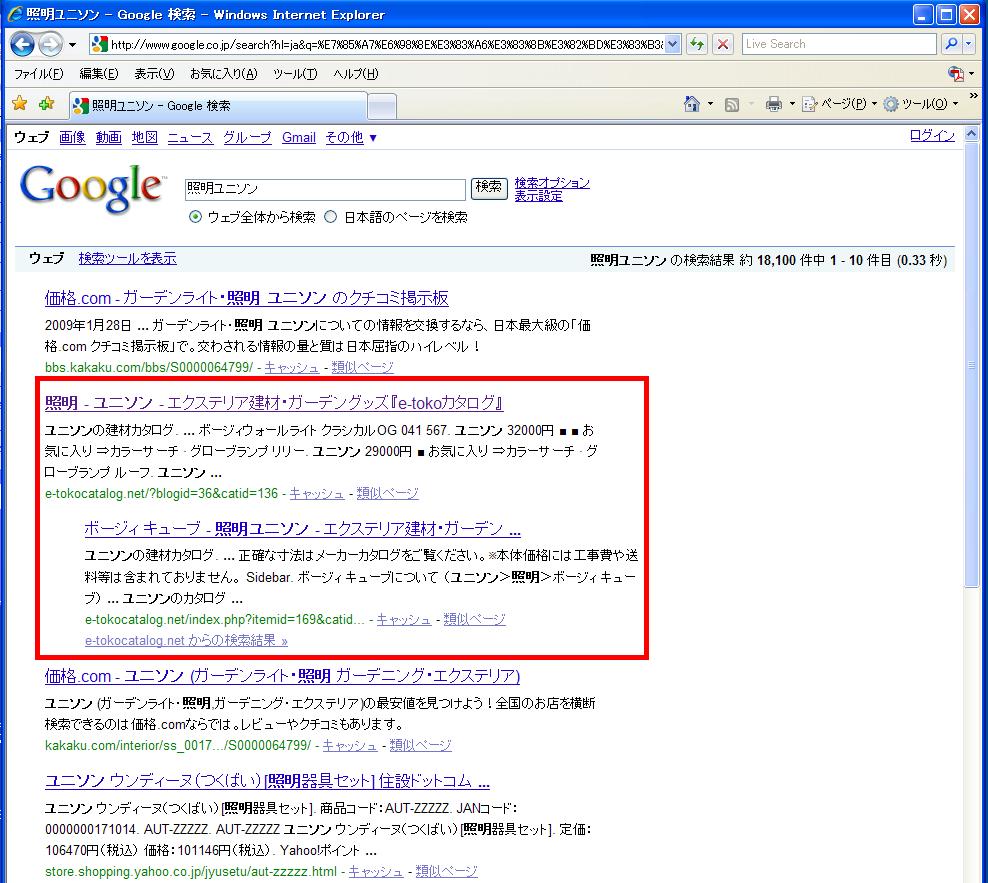Open the ページ(P) toolbar dropdown
This screenshot has width=988, height=883.
tap(840, 104)
